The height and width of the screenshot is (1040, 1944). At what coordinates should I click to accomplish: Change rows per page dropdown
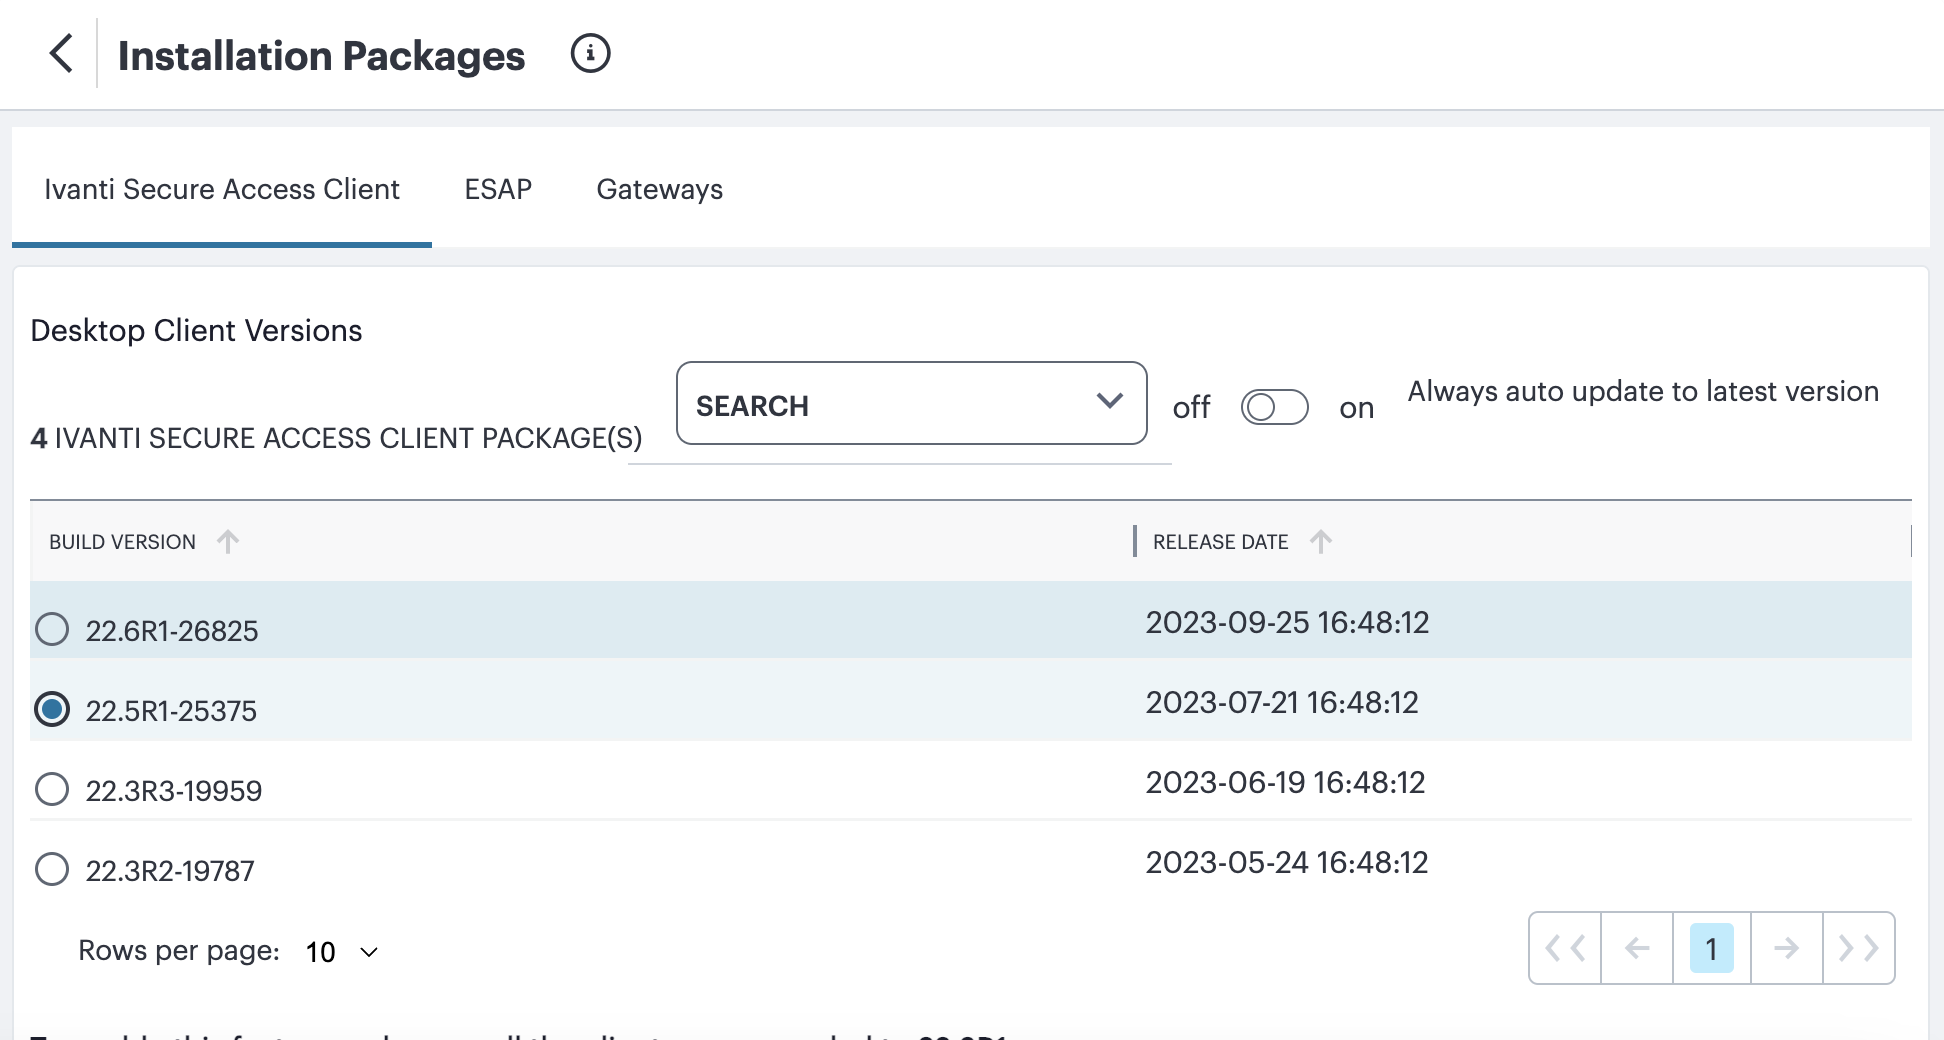tap(342, 952)
